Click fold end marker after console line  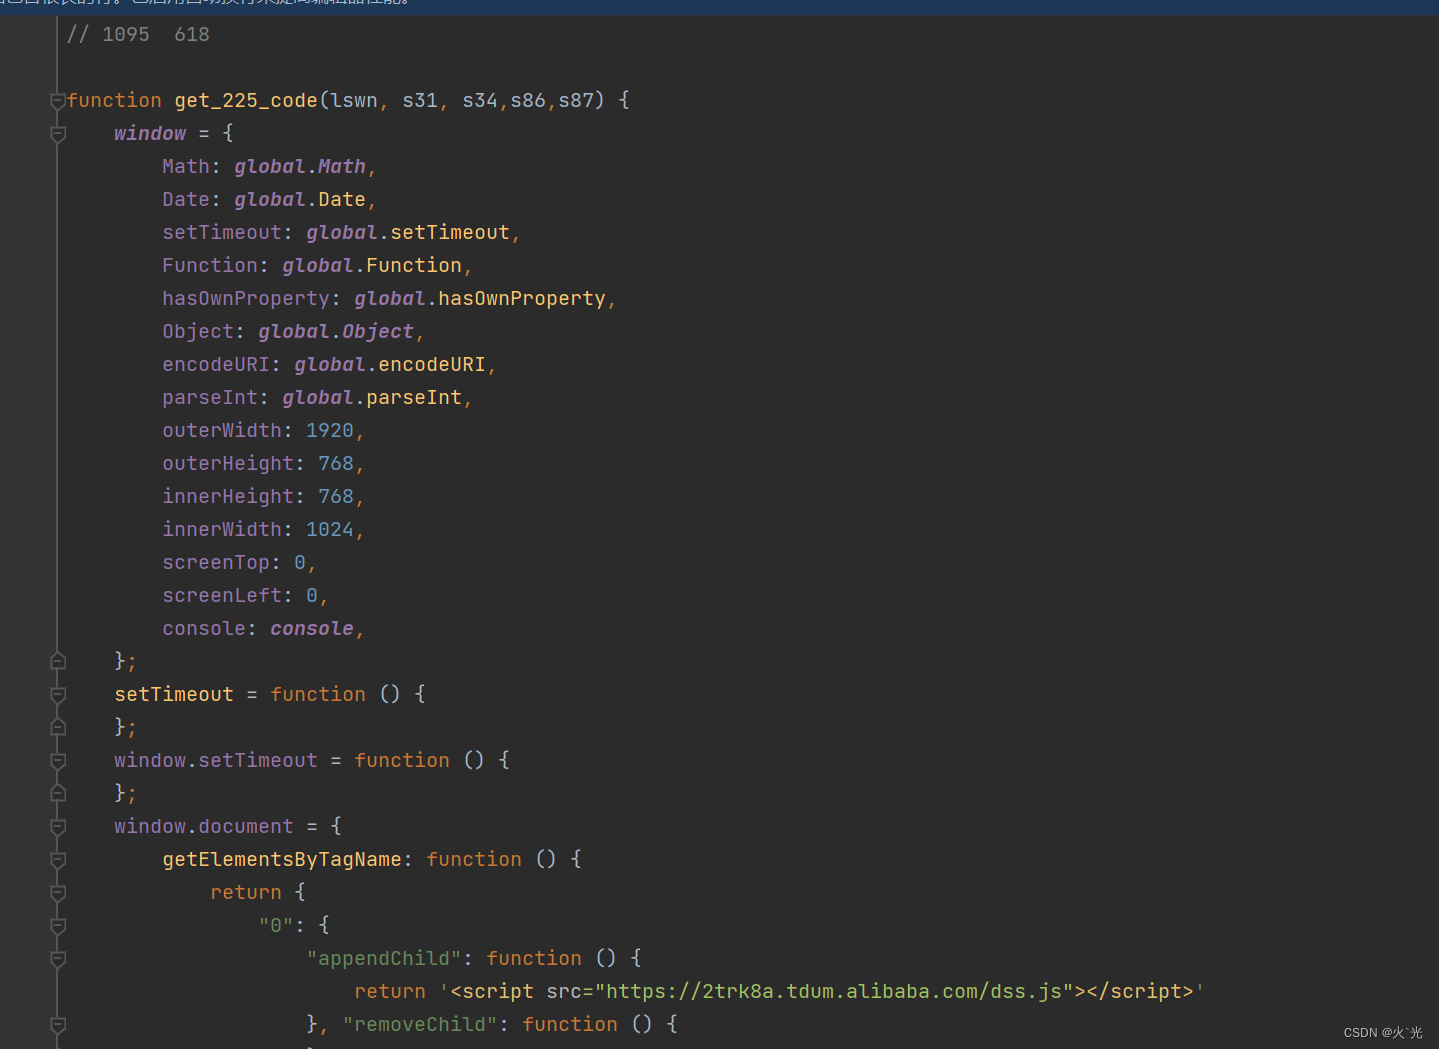click(58, 661)
